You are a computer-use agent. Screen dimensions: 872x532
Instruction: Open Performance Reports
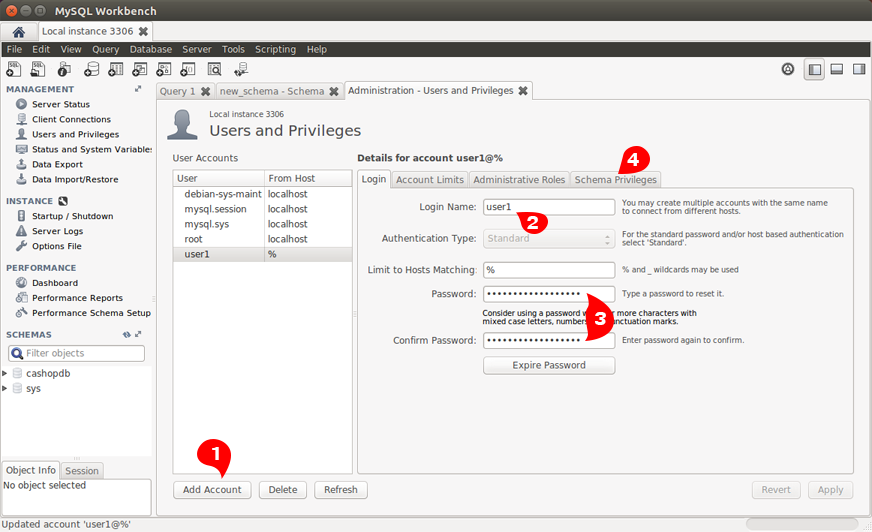pos(77,297)
